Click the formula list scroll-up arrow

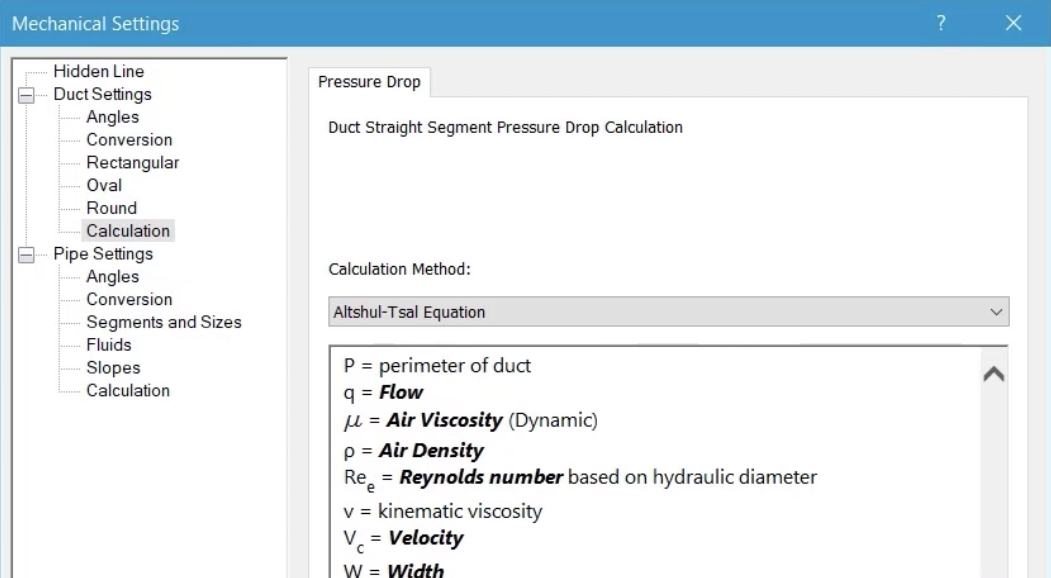click(x=994, y=373)
